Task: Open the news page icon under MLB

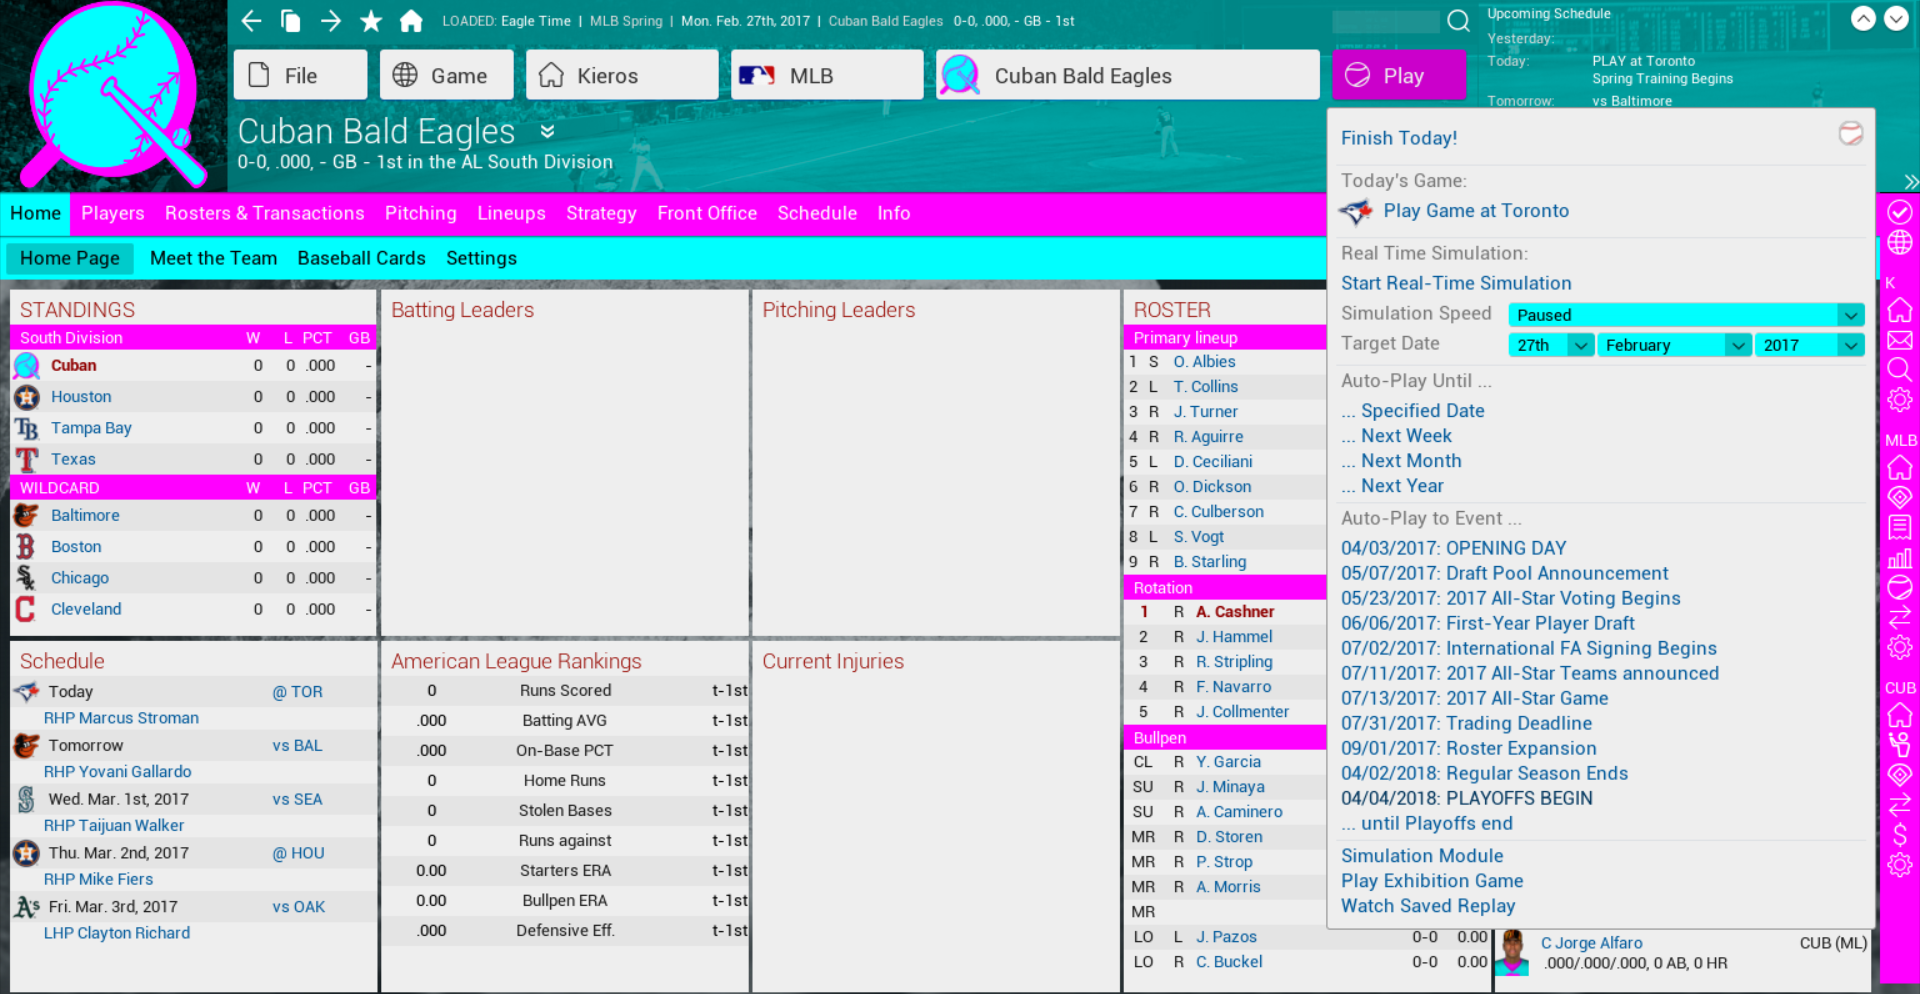Action: (1899, 527)
